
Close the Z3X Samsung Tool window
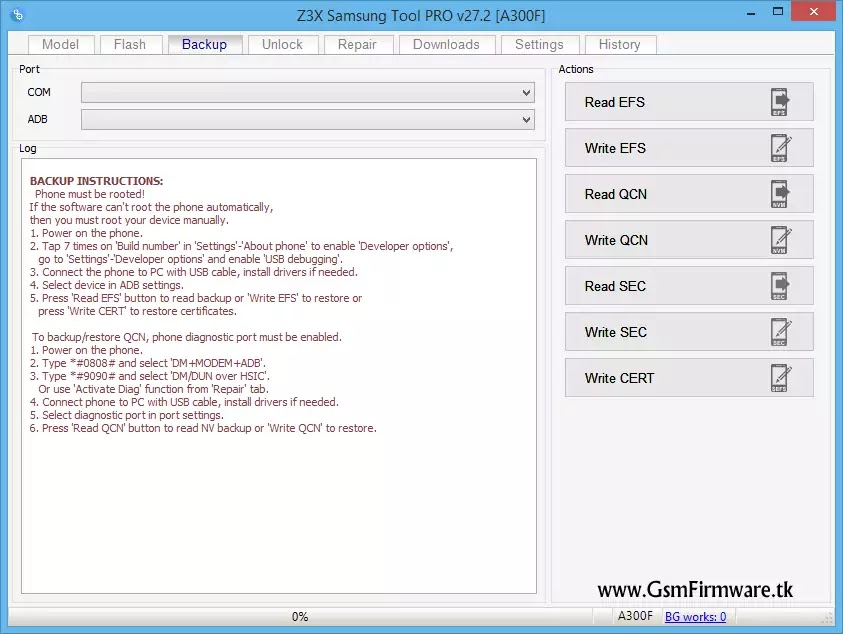813,12
